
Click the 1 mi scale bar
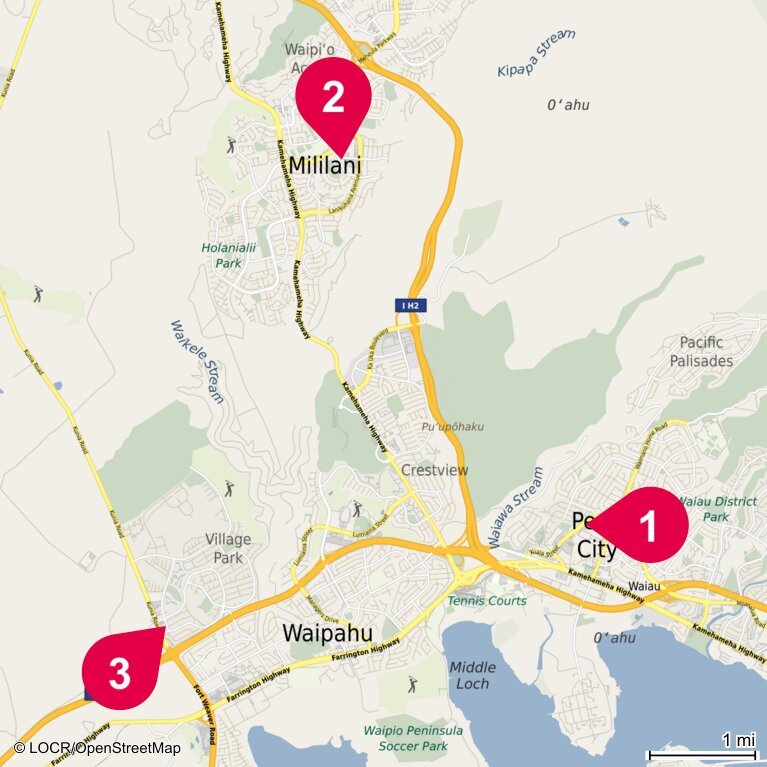click(702, 749)
